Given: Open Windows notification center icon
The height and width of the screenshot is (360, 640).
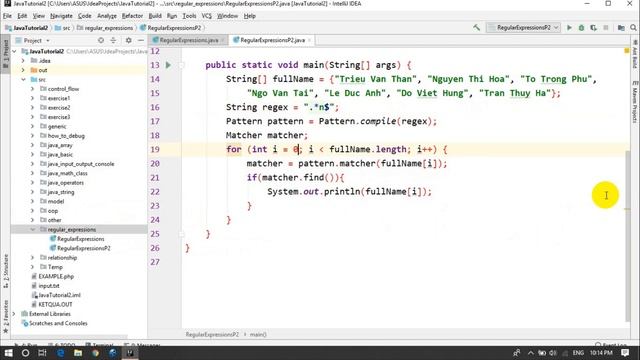Looking at the screenshot, I should (x=625, y=353).
